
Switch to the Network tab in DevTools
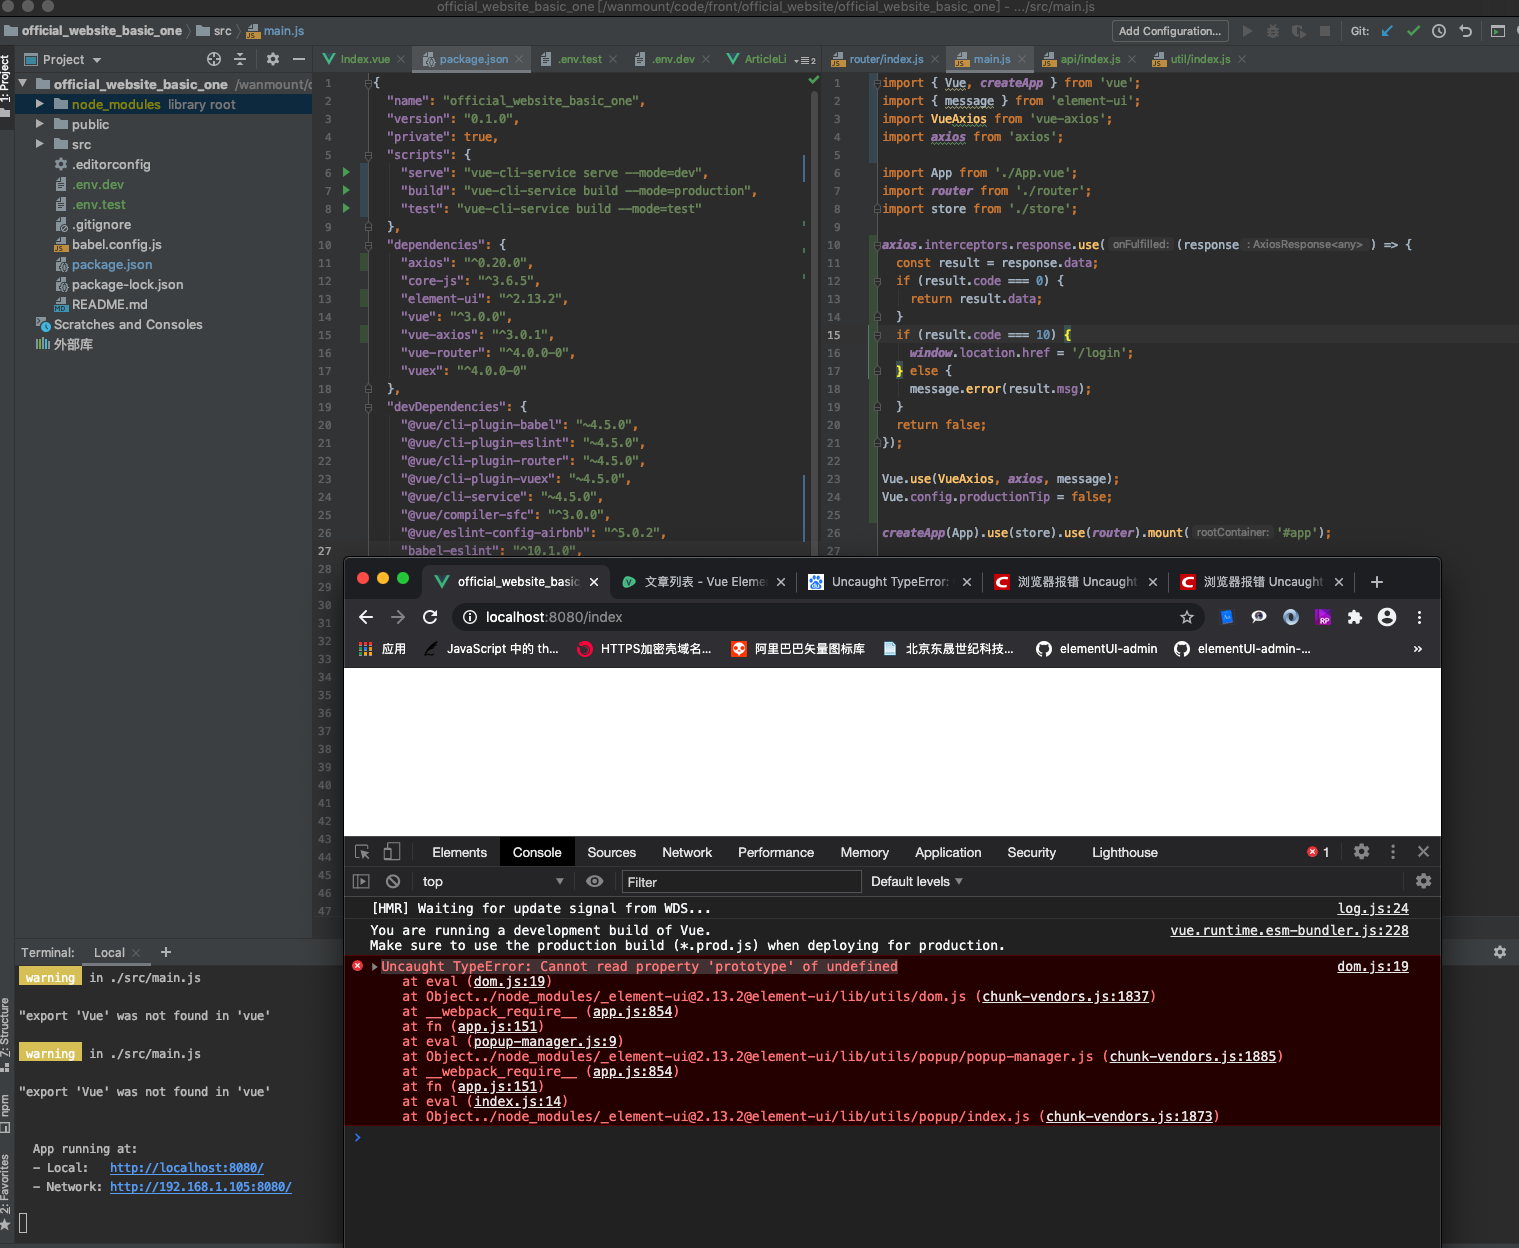click(687, 852)
